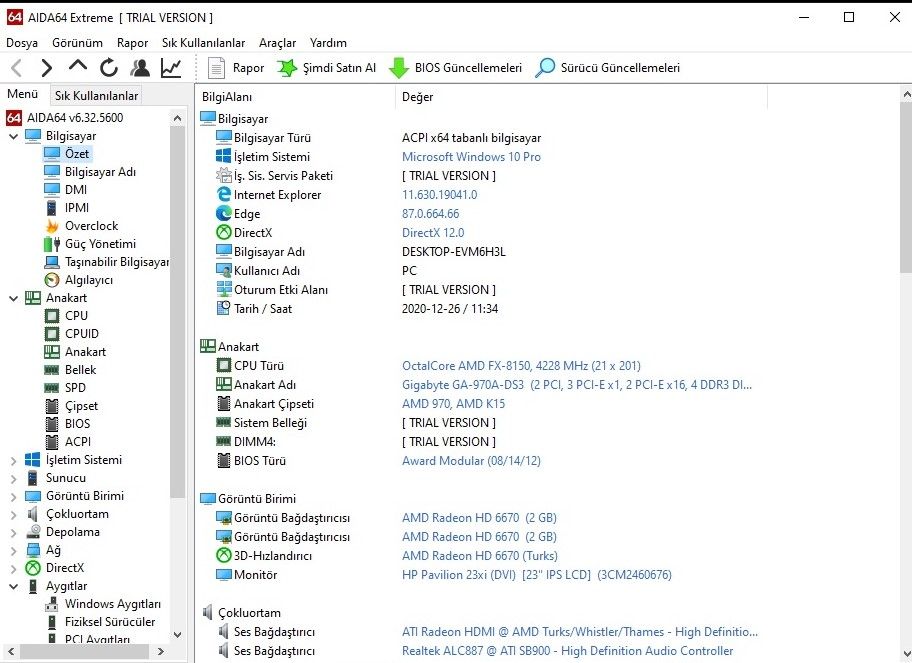The width and height of the screenshot is (912, 663).
Task: Expand the Görüntü Birimi tree node
Action: [x=14, y=497]
